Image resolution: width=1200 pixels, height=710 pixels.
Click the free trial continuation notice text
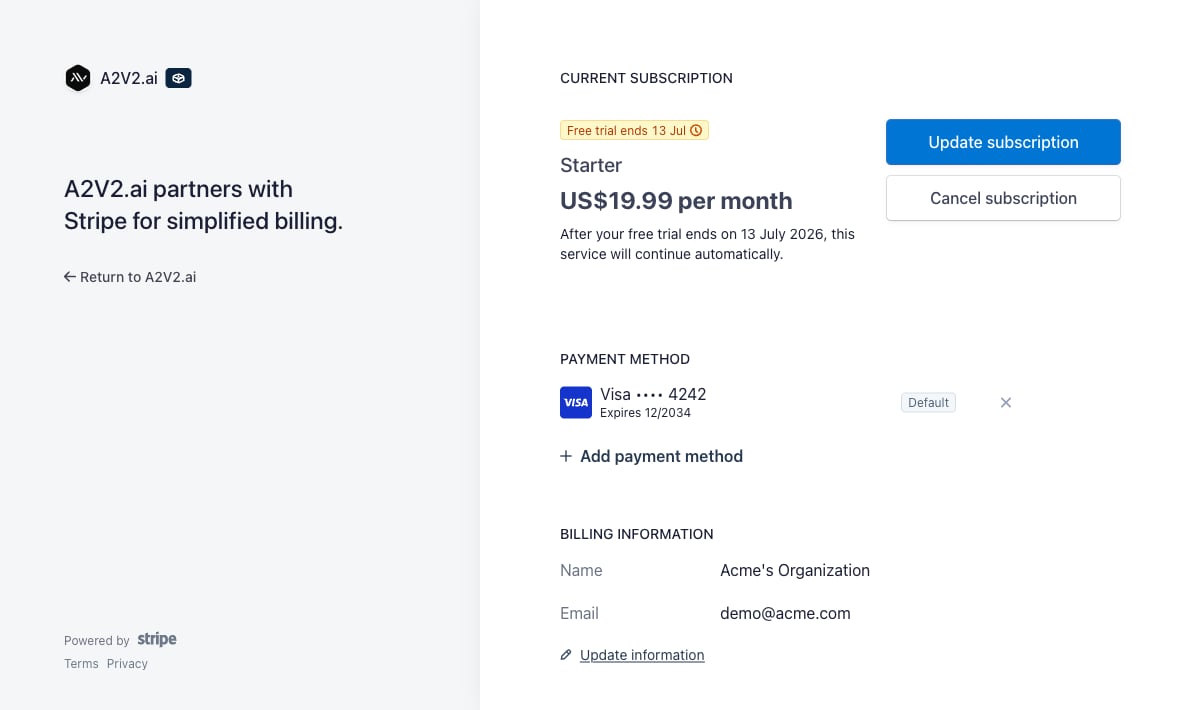(x=707, y=244)
